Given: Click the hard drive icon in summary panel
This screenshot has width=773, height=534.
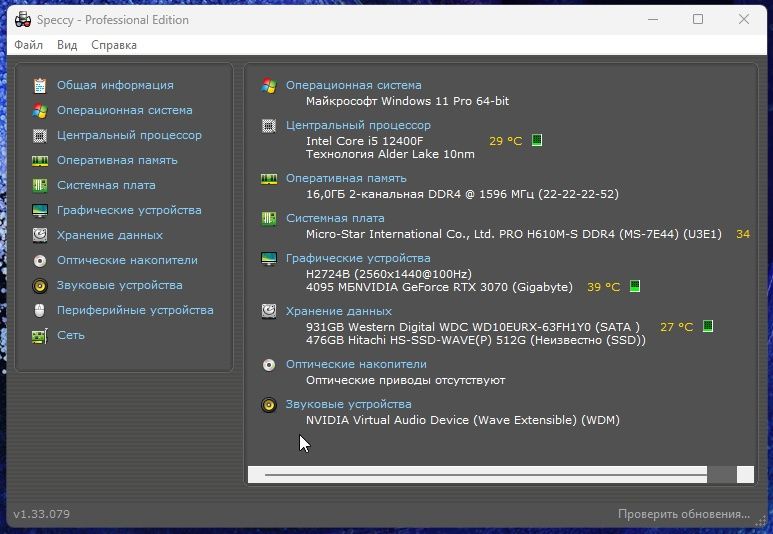Looking at the screenshot, I should [x=269, y=311].
